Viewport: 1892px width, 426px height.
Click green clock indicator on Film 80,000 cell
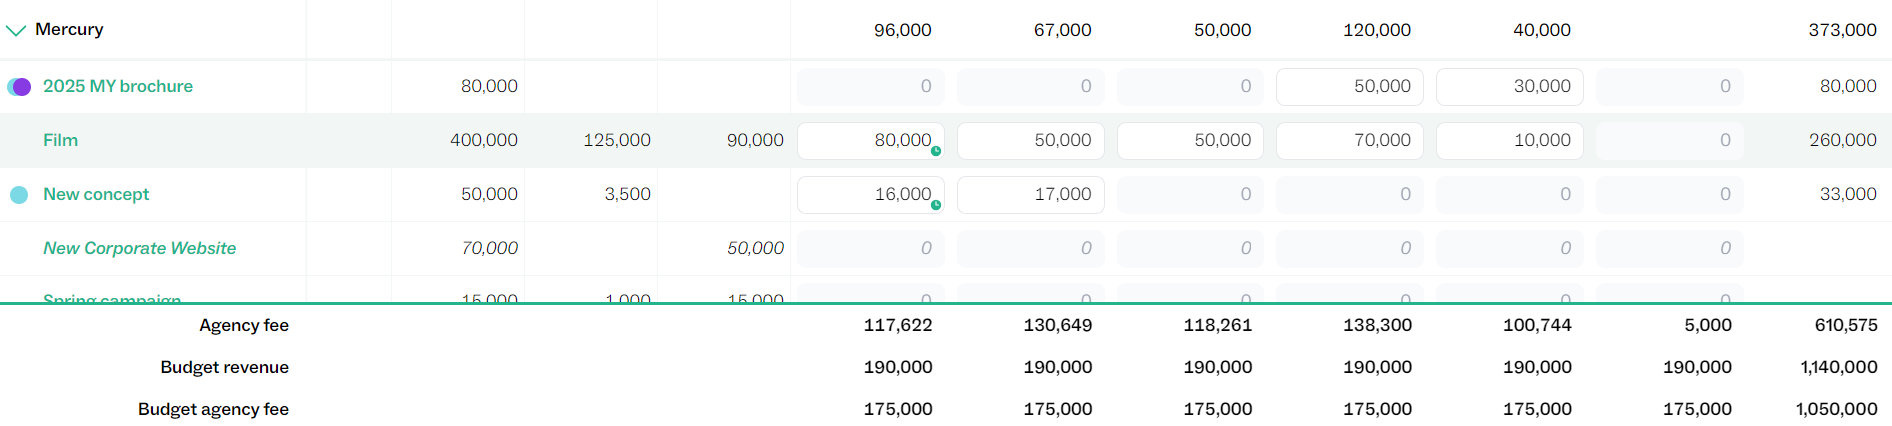(x=936, y=151)
